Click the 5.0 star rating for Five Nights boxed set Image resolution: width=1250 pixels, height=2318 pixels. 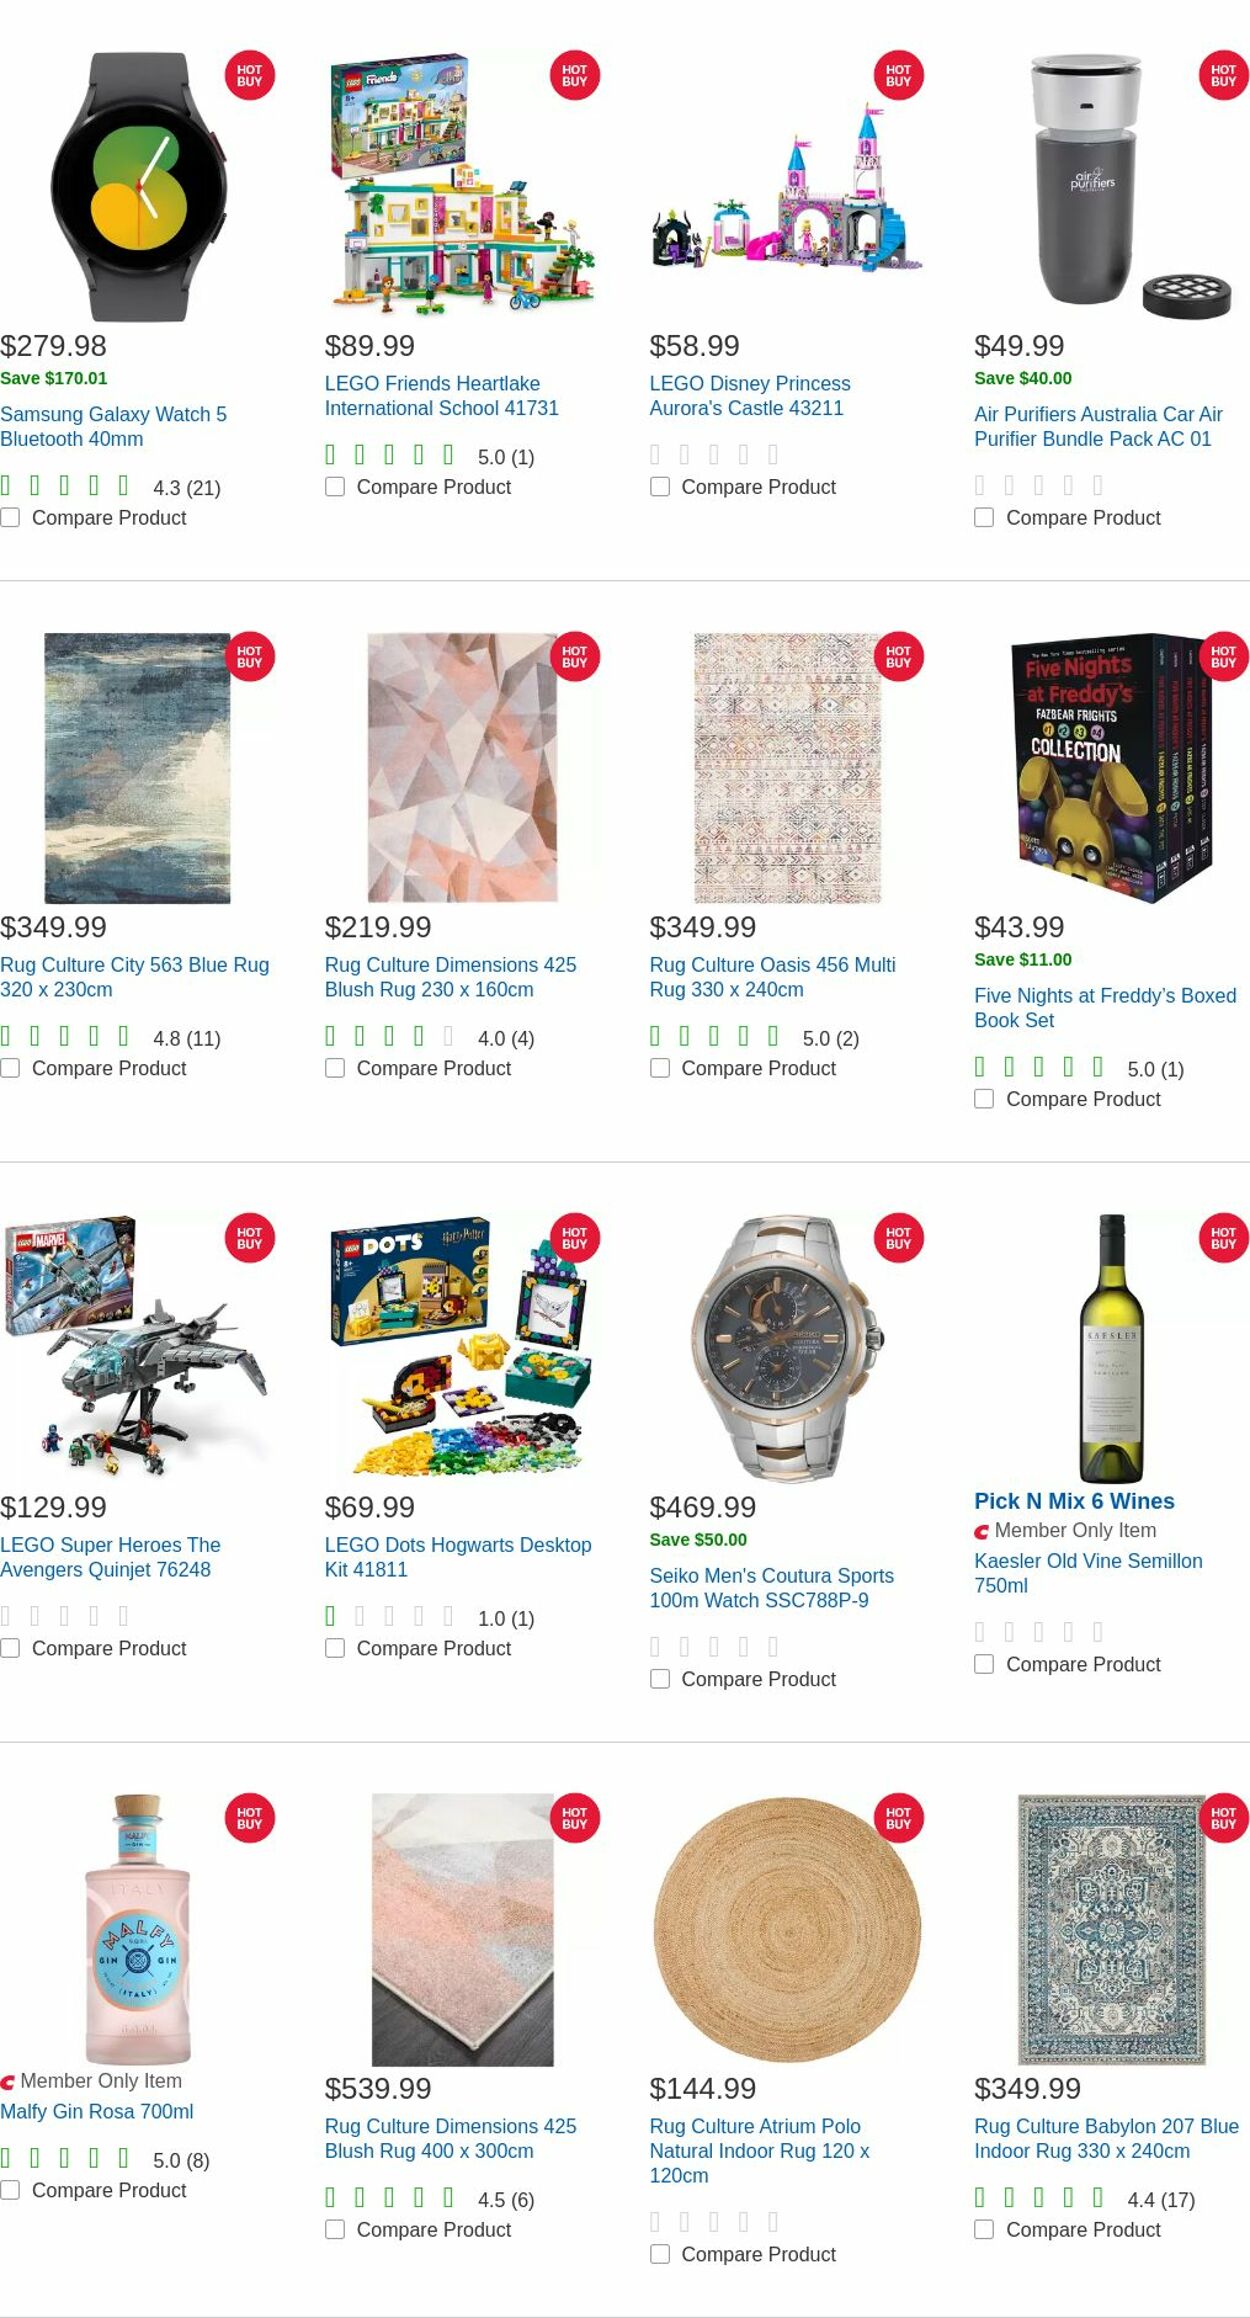pyautogui.click(x=1035, y=1068)
